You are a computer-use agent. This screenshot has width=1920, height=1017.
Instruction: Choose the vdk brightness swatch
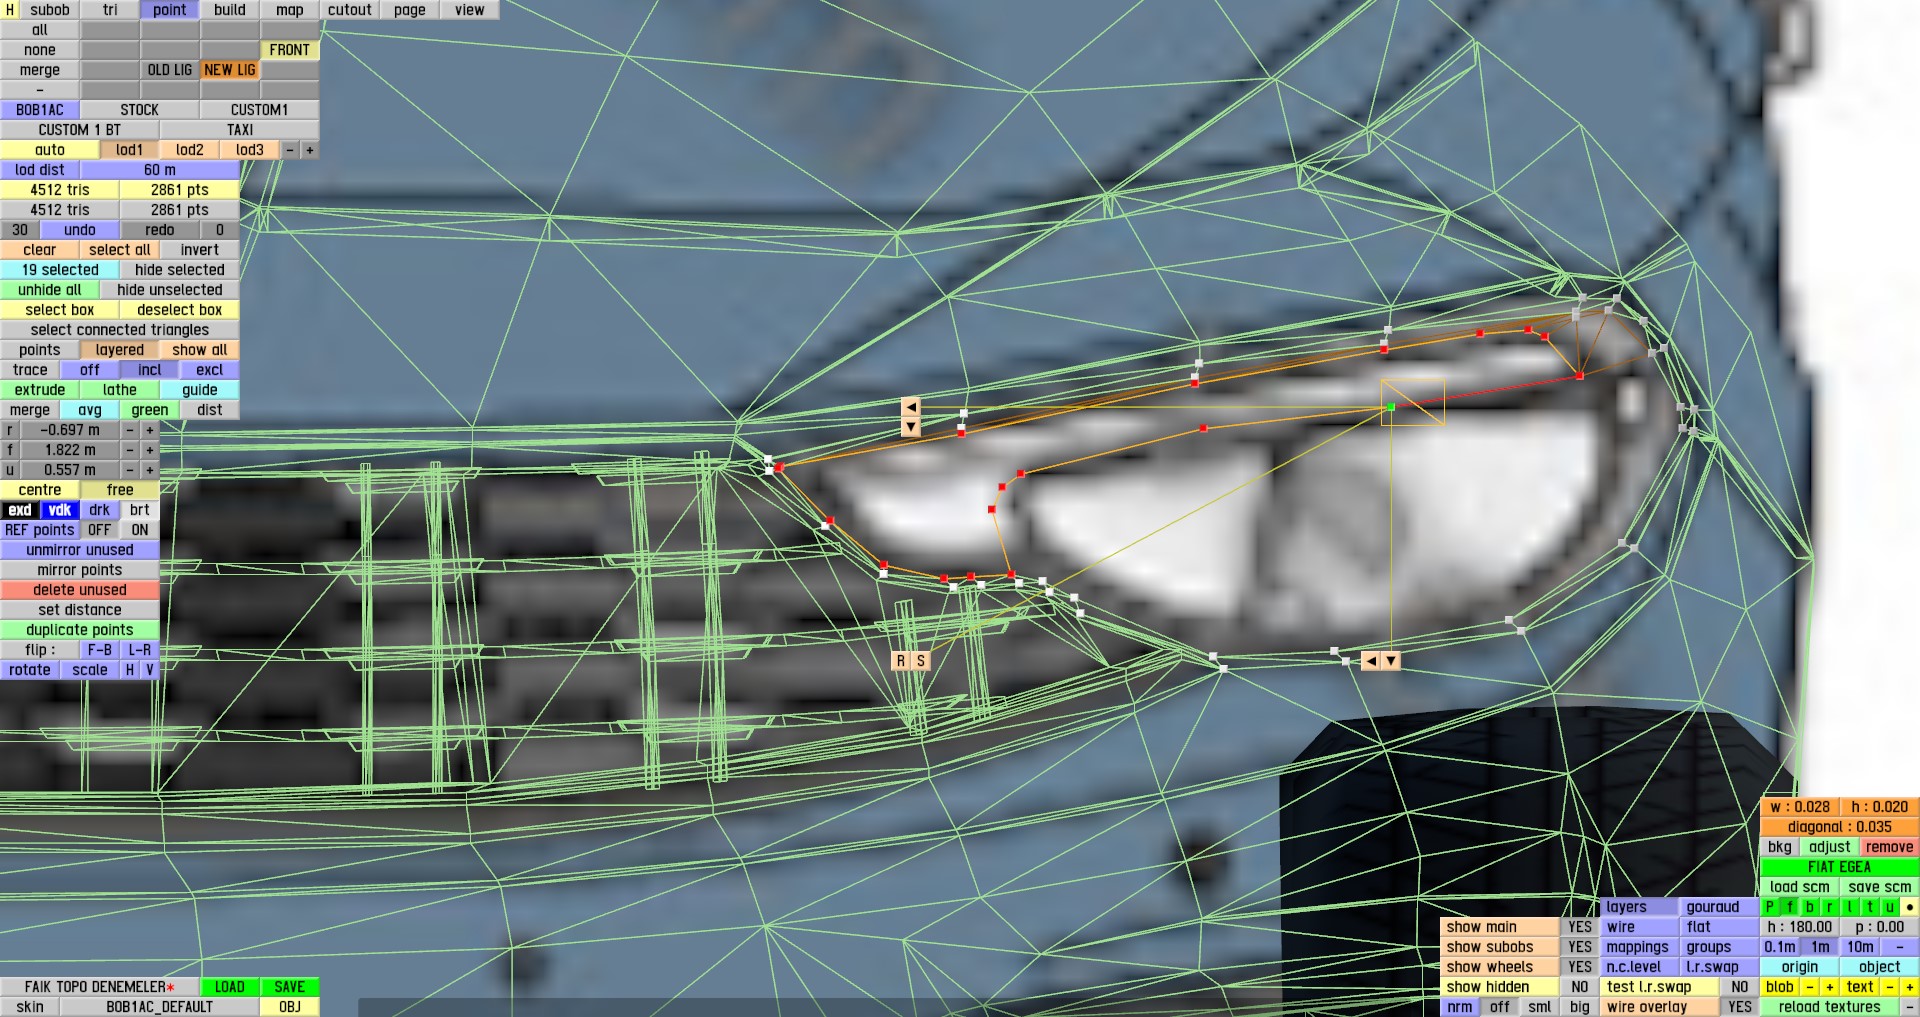(60, 510)
